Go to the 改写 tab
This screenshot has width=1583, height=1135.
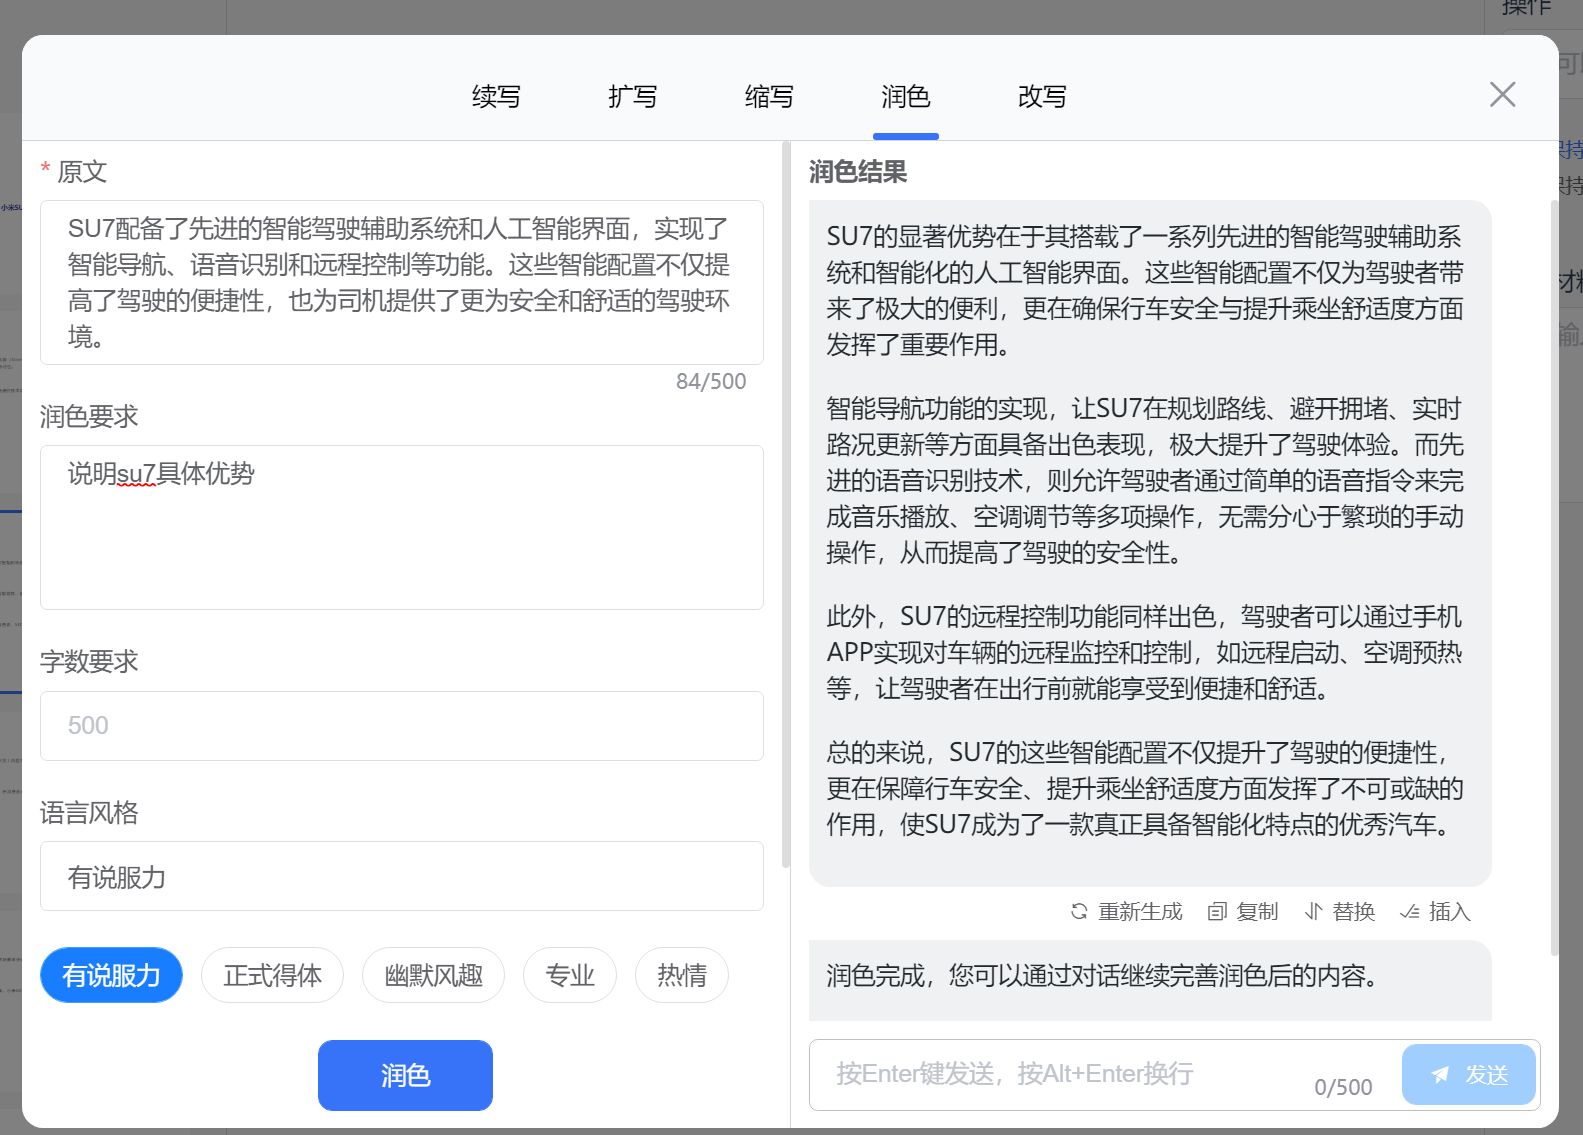point(1042,96)
